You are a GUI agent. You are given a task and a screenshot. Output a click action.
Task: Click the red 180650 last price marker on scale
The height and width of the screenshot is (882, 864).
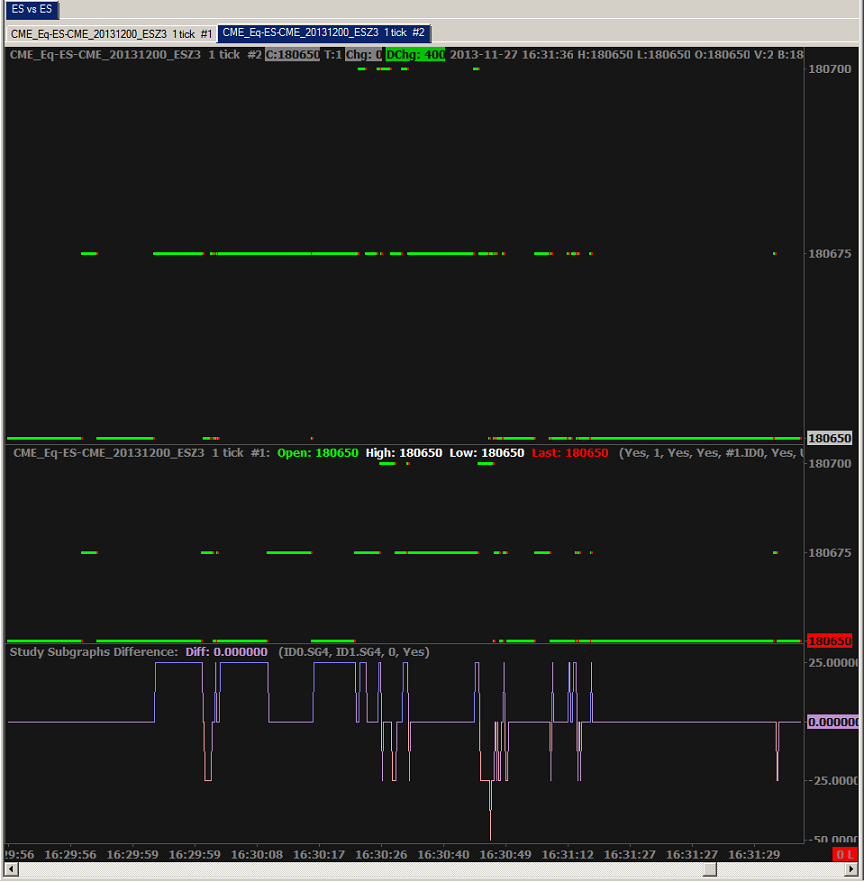click(x=830, y=641)
